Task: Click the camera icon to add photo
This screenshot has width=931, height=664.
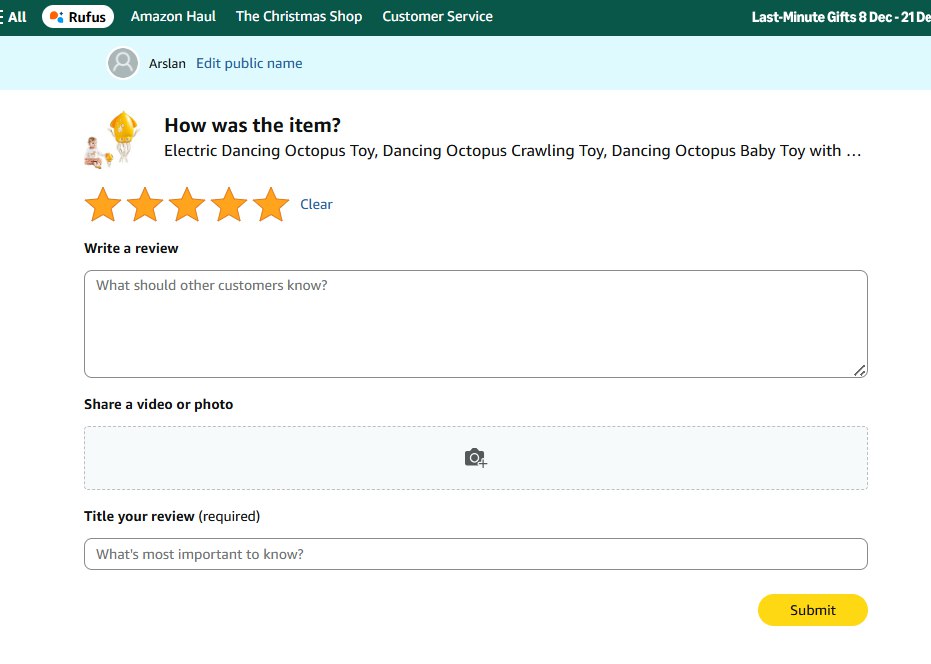Action: (475, 458)
